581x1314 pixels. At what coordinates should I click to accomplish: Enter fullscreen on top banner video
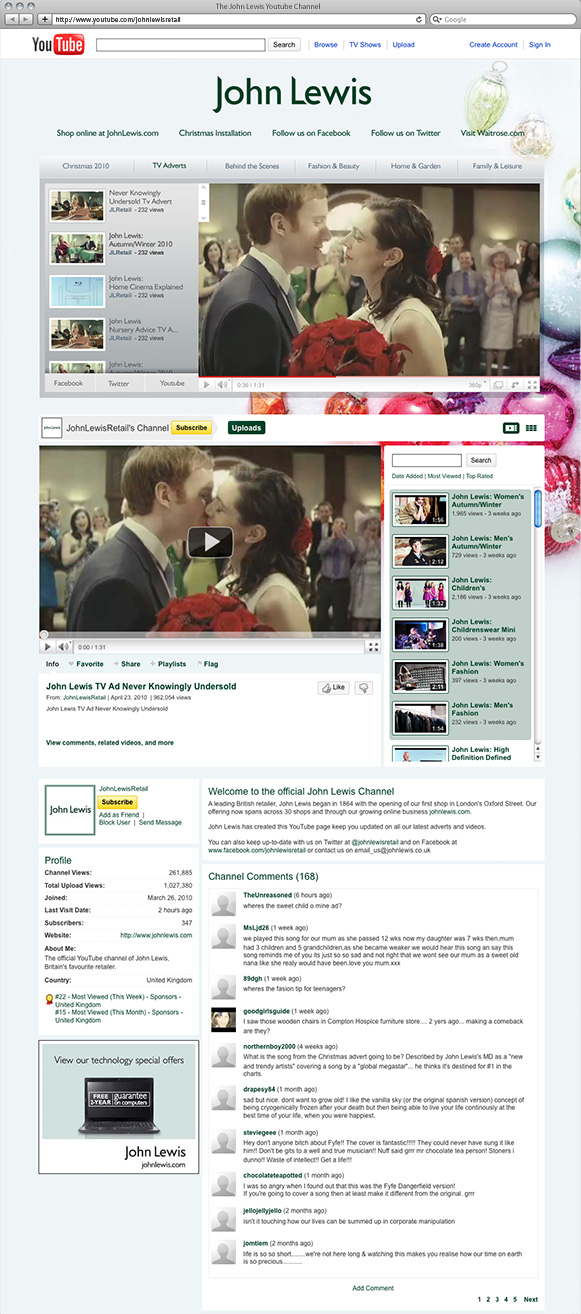click(533, 384)
